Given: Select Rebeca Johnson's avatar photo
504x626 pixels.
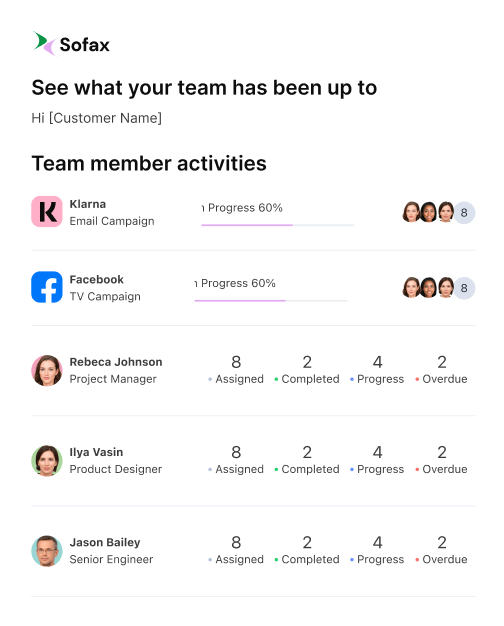Looking at the screenshot, I should [47, 370].
